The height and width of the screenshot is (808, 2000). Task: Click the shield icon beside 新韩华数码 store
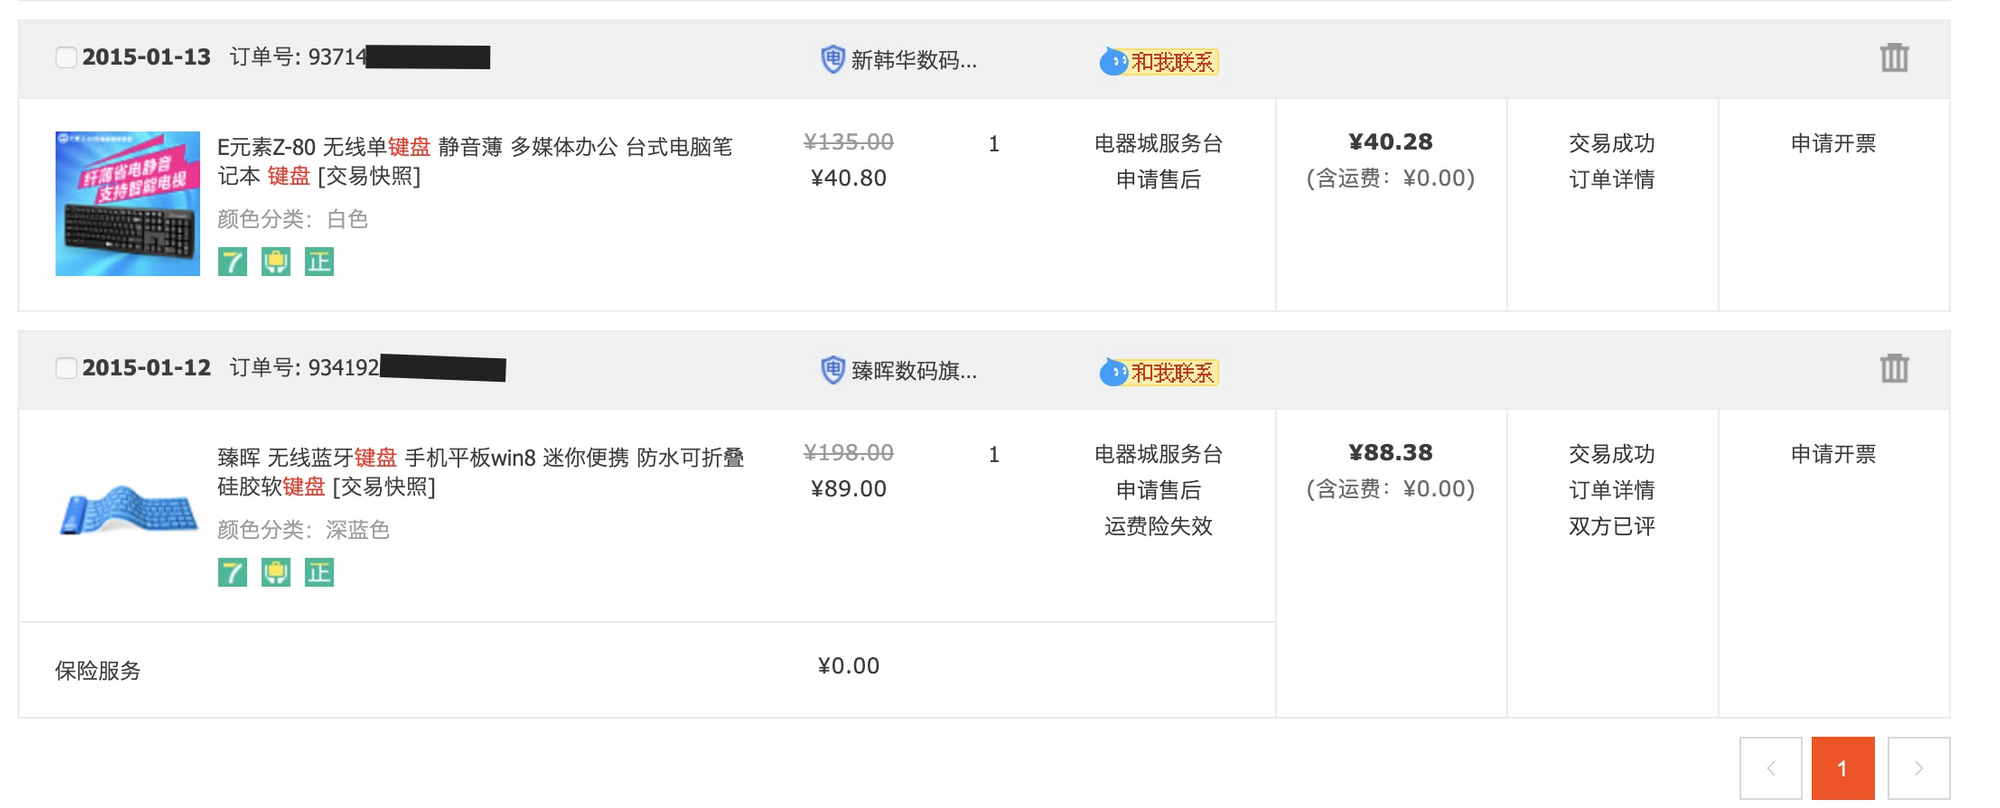[832, 59]
